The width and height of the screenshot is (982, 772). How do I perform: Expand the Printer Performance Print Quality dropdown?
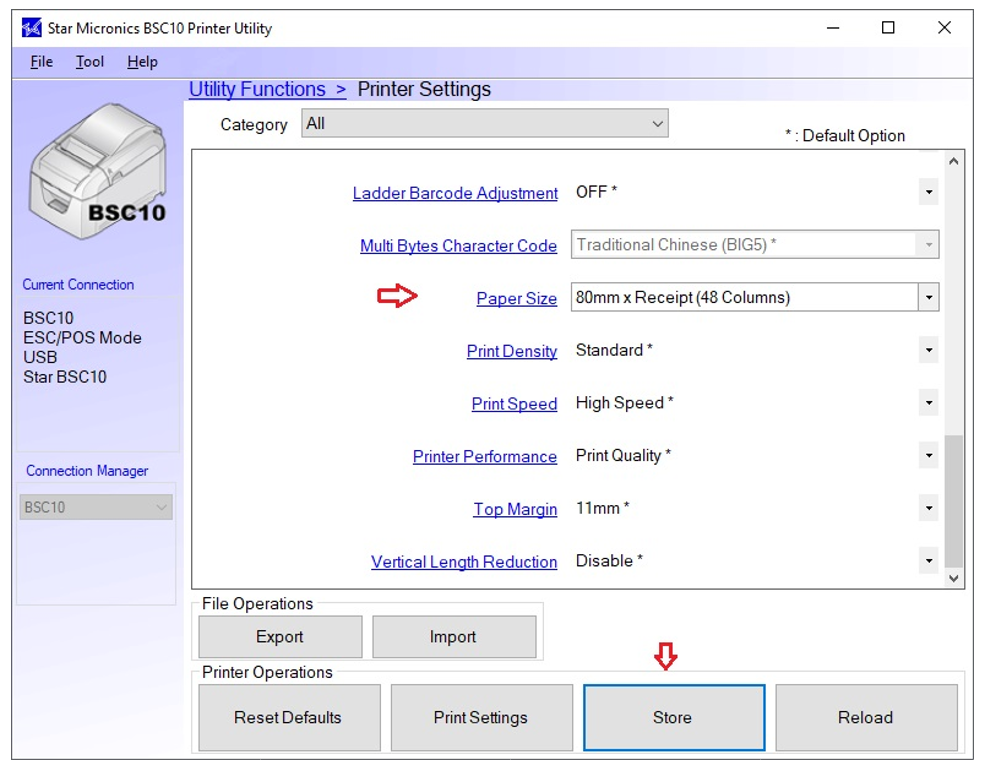coord(929,455)
